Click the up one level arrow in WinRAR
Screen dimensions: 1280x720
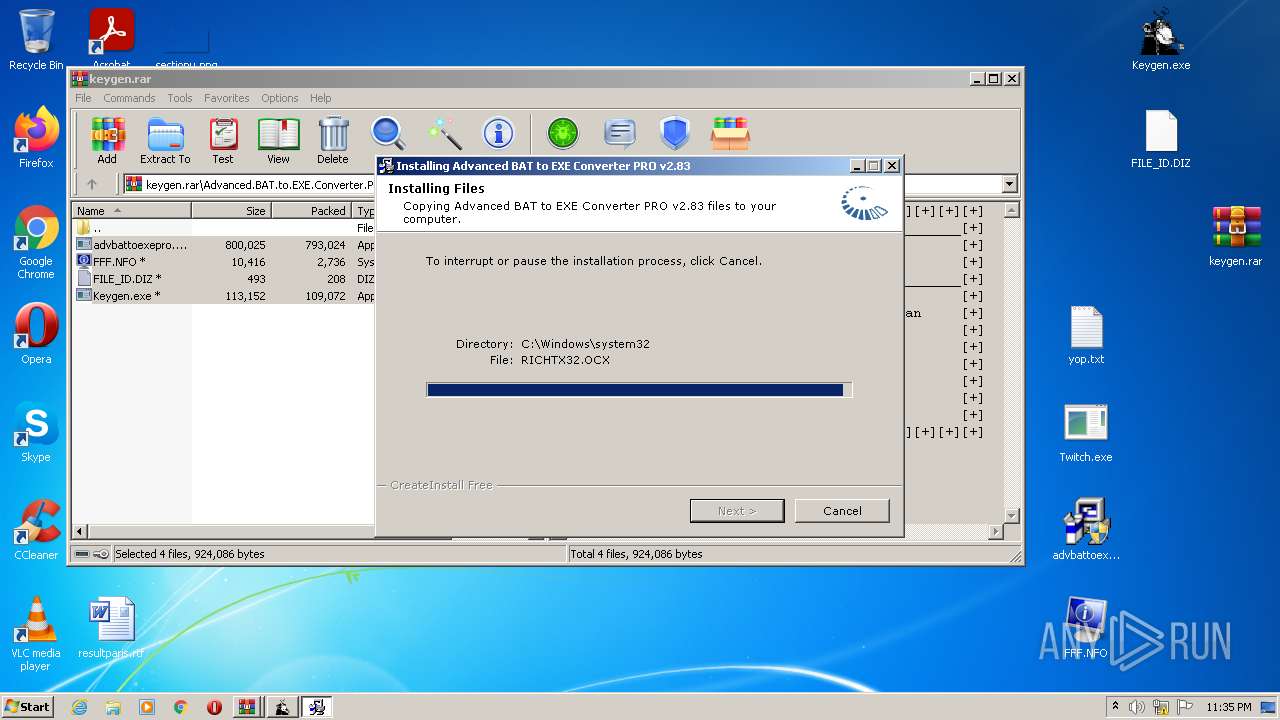(x=92, y=184)
